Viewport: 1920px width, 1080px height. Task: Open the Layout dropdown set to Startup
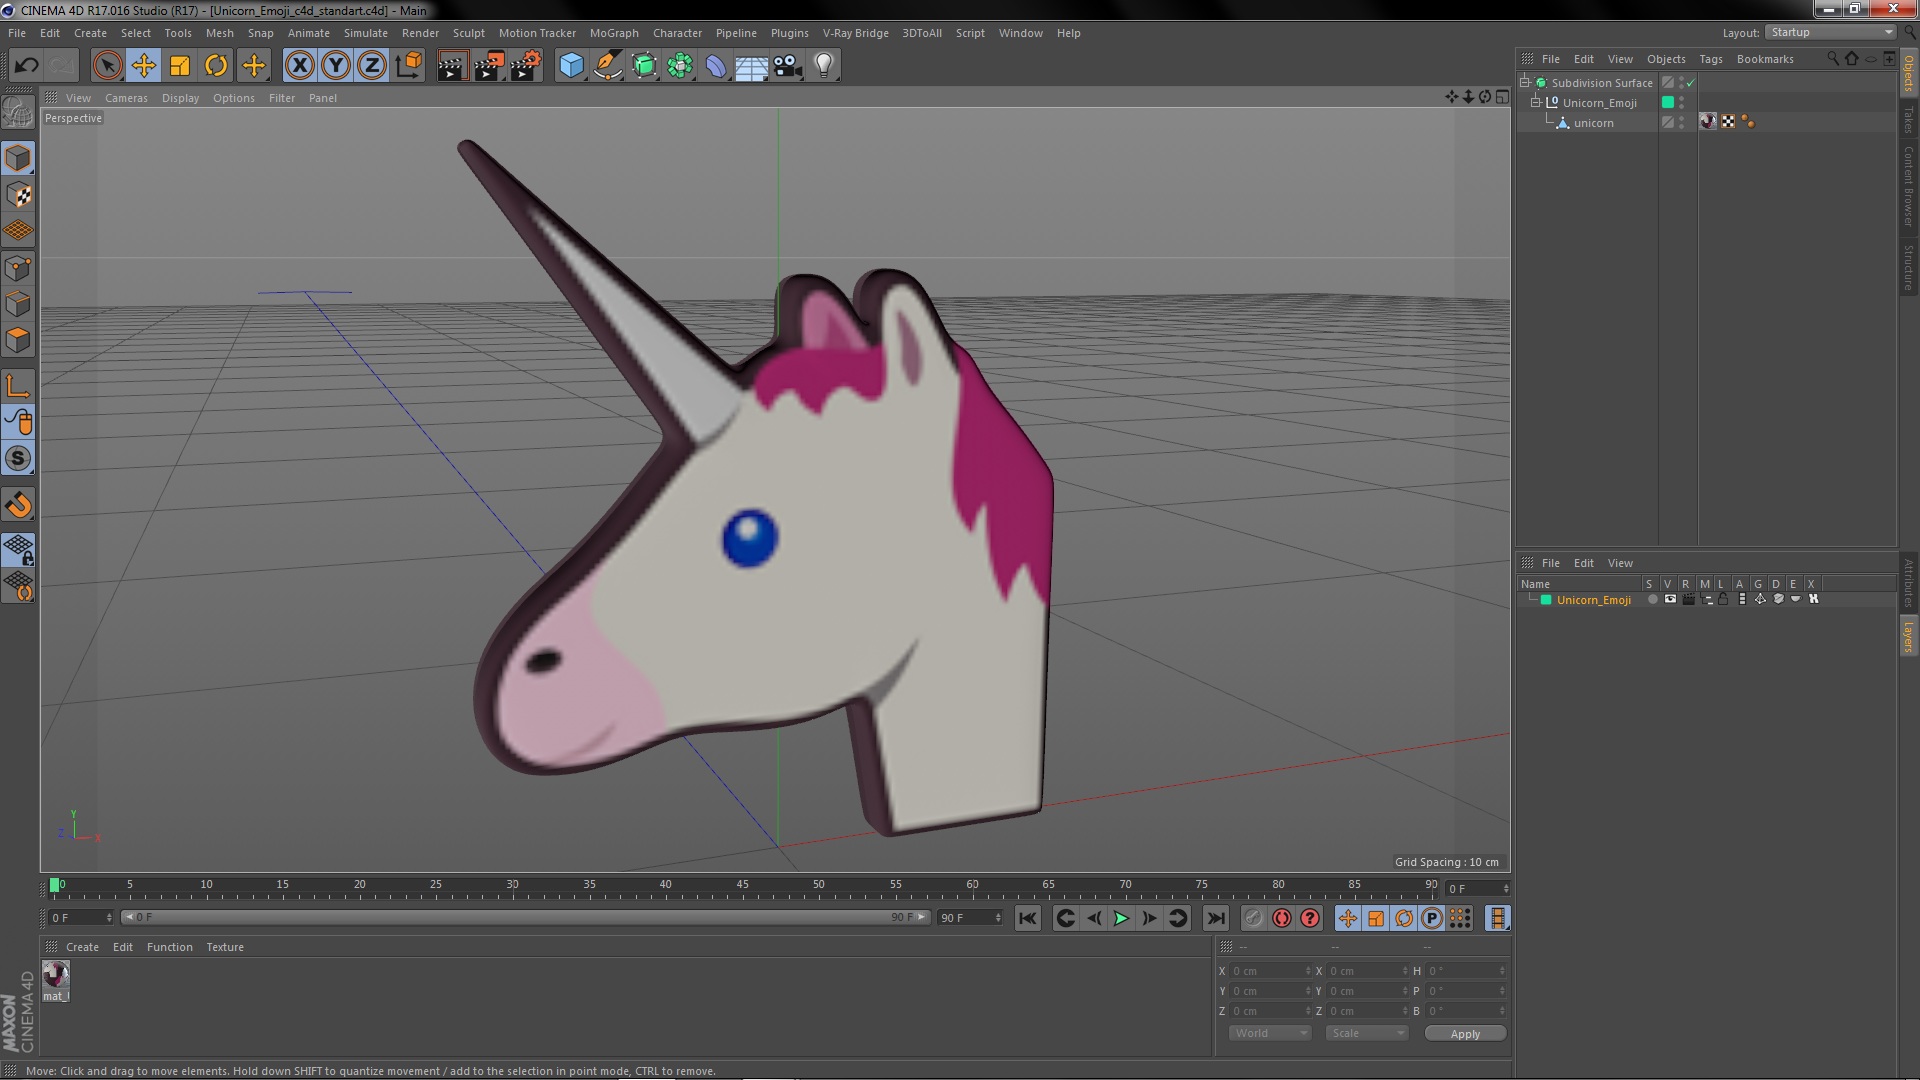1830,33
